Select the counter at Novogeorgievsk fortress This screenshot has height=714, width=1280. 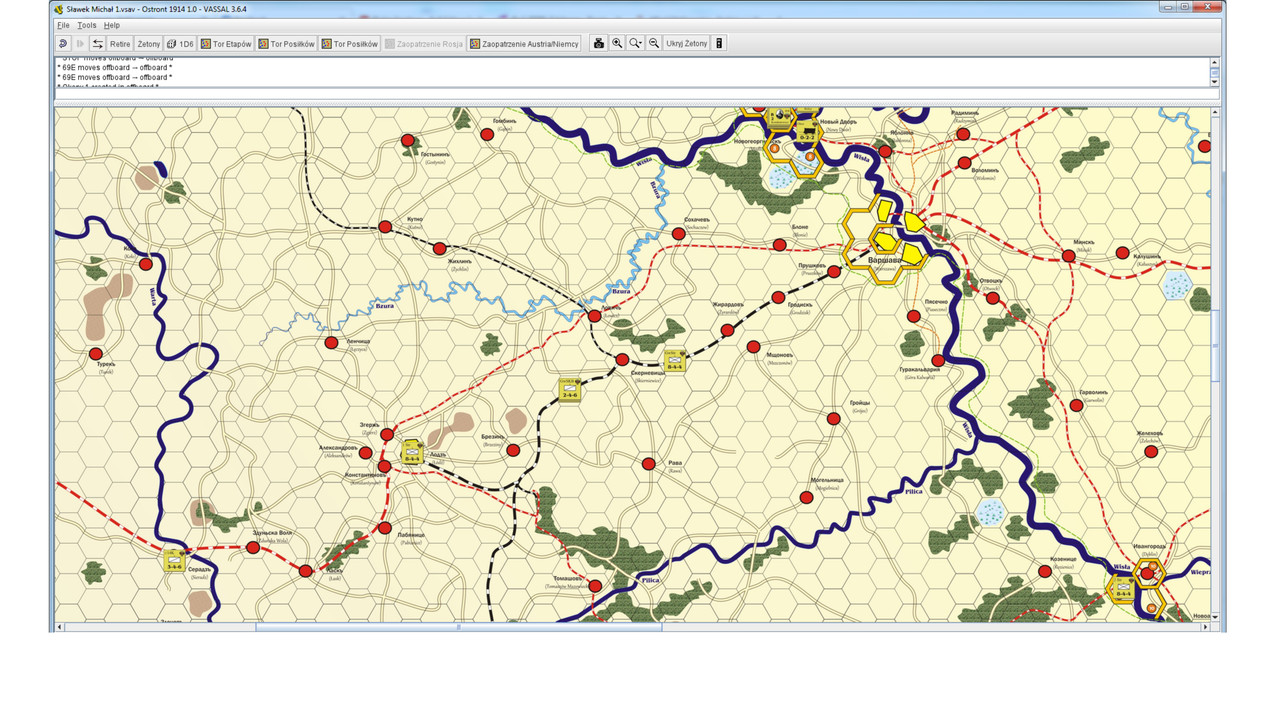(778, 118)
